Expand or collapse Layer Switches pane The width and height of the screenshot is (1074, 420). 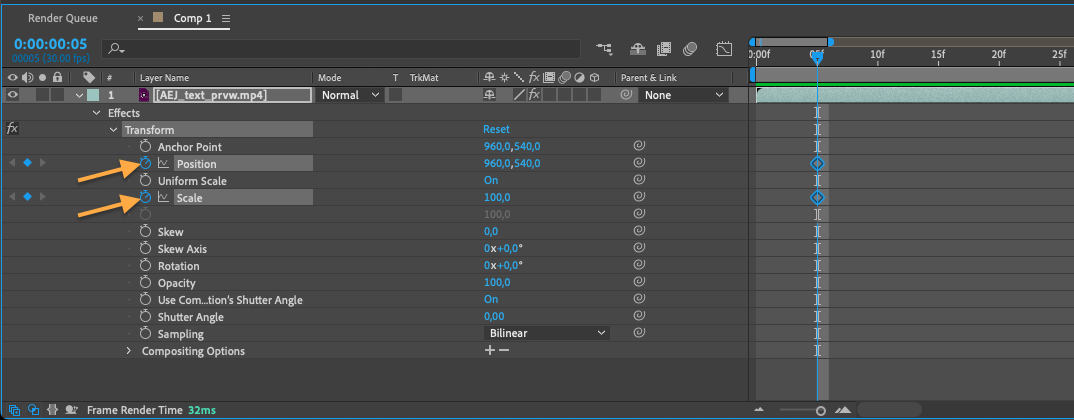(14, 410)
